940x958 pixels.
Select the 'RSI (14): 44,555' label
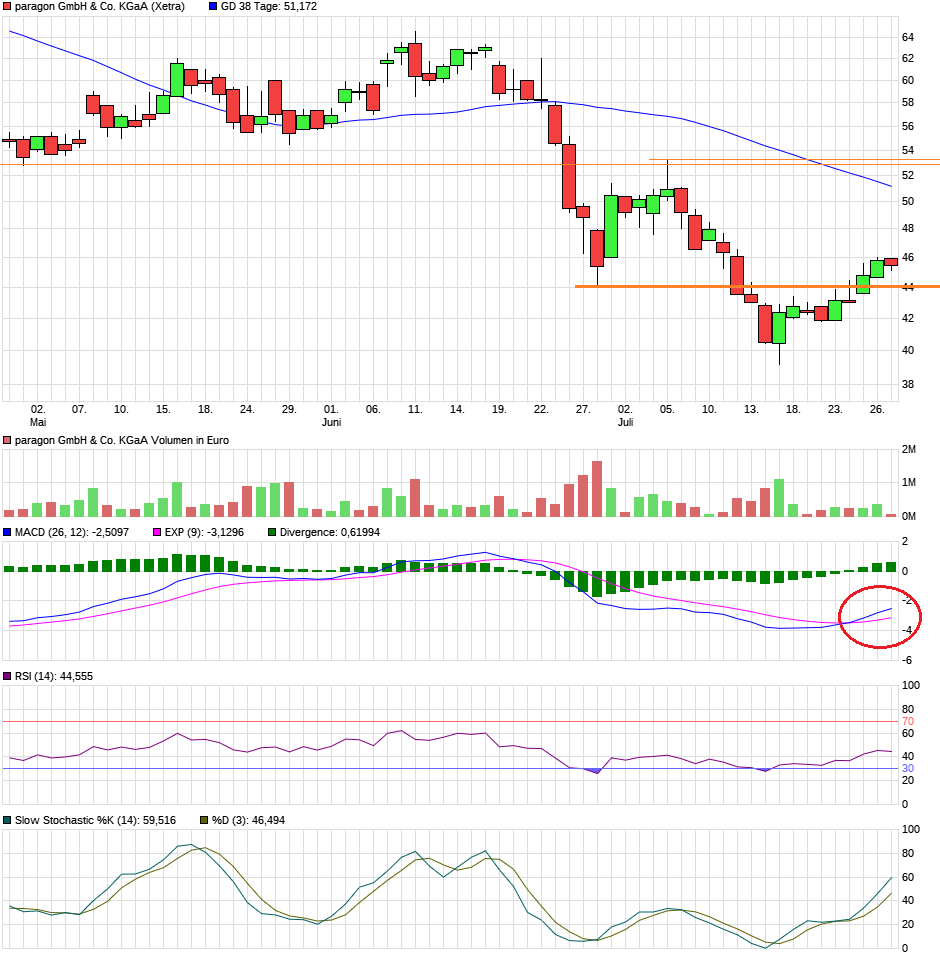54,676
